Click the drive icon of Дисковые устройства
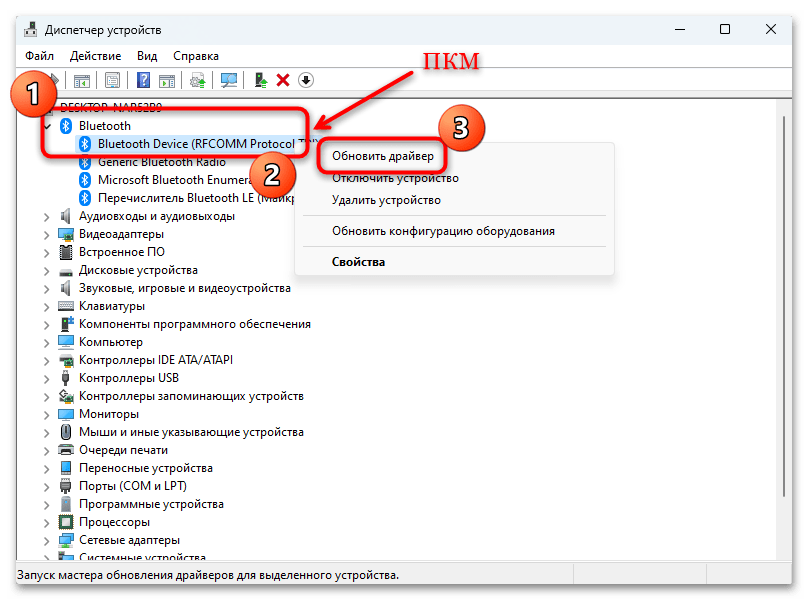The width and height of the screenshot is (808, 600). point(66,271)
